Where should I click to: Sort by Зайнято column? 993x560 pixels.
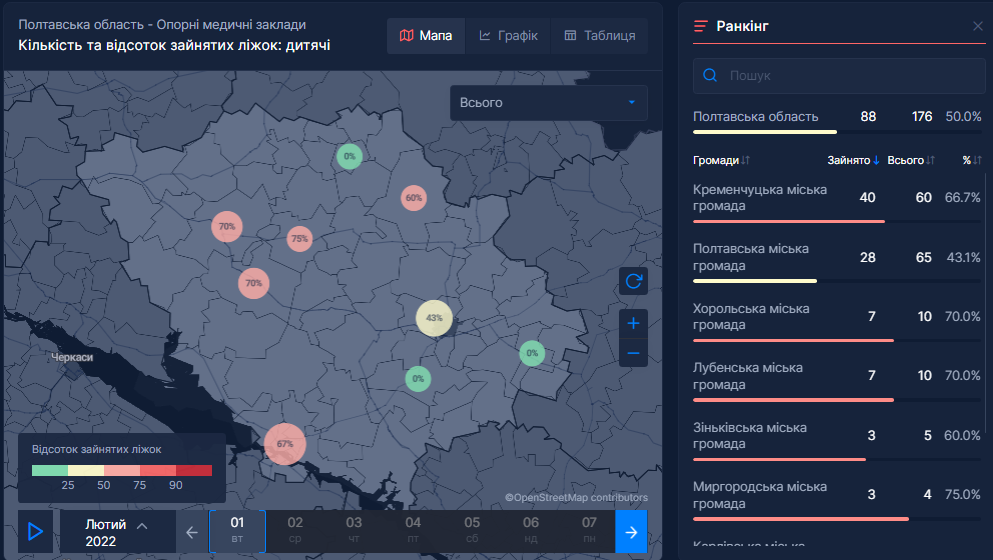click(853, 160)
